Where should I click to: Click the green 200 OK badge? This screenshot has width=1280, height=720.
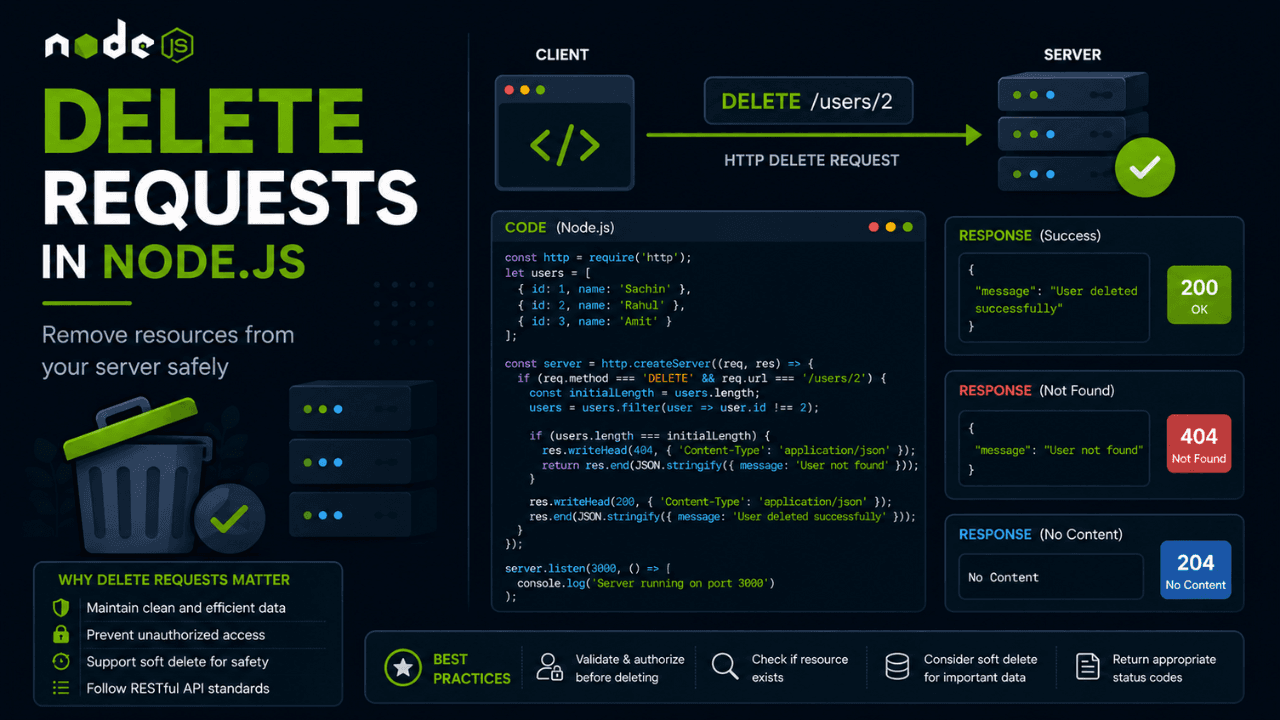tap(1199, 296)
